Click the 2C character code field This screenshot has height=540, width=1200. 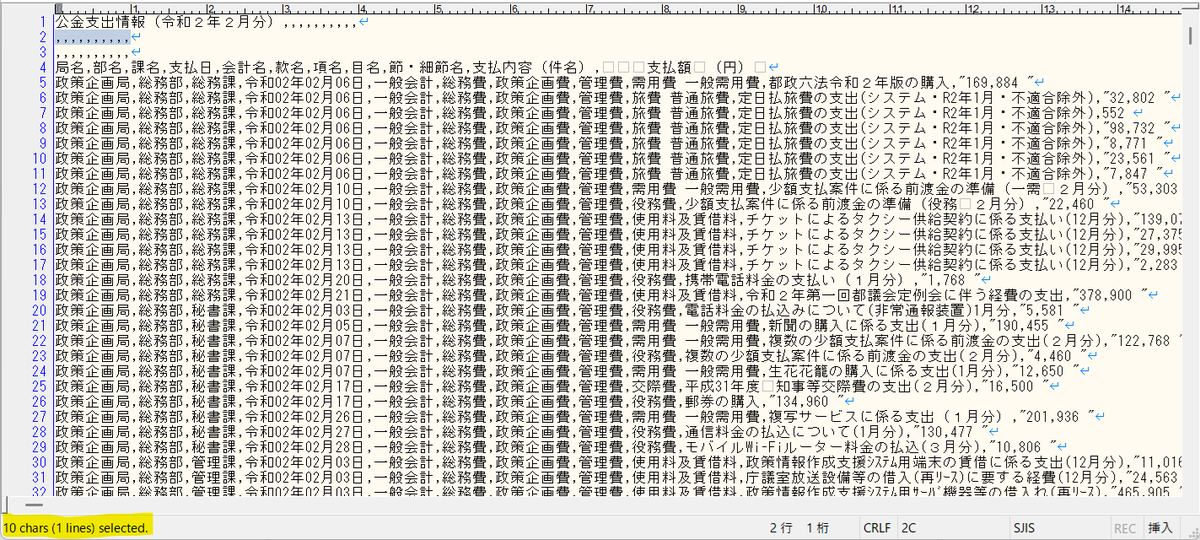(x=909, y=527)
